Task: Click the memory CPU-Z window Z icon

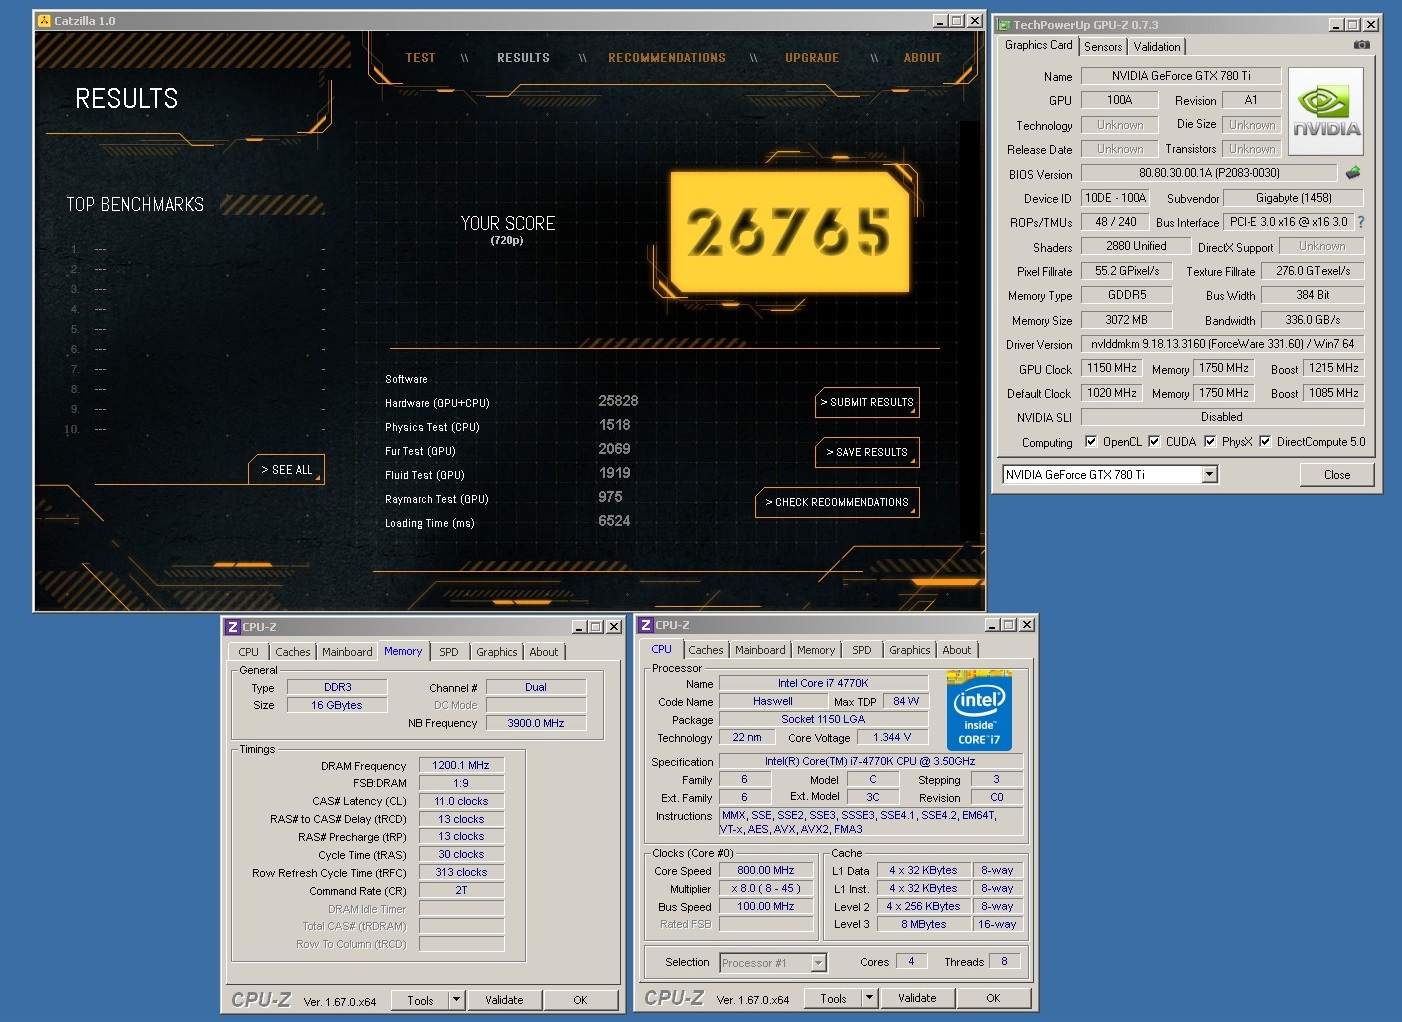Action: click(232, 627)
